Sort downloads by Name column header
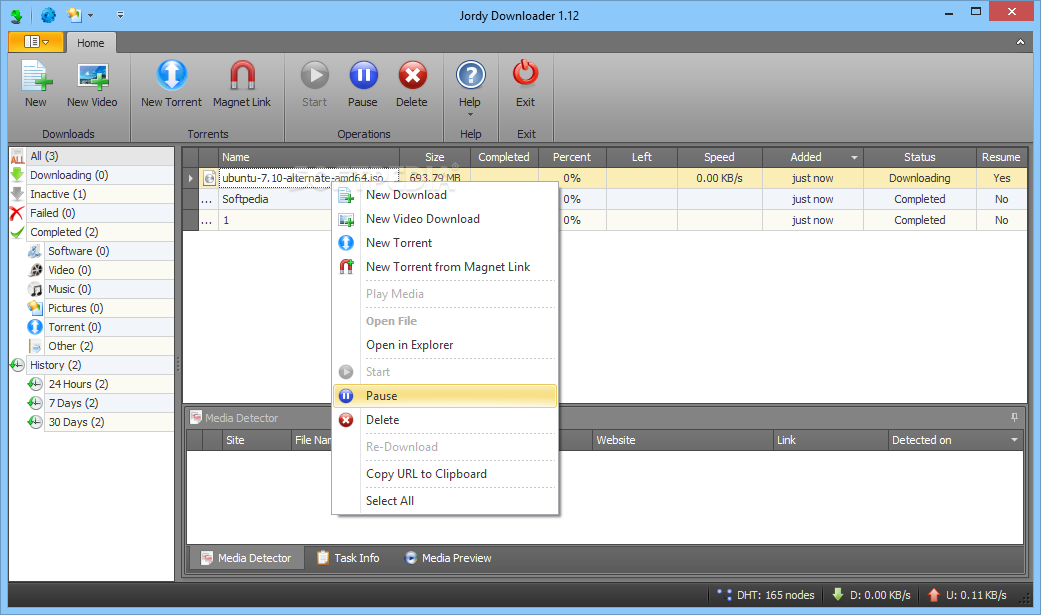Screen dimensions: 1041x615 pos(309,157)
